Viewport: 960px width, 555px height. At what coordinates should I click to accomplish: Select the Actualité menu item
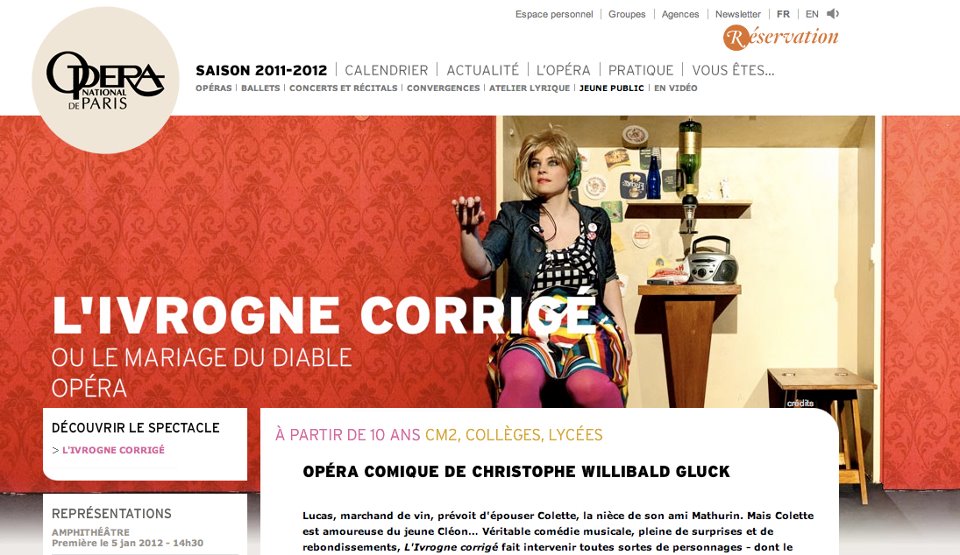482,70
